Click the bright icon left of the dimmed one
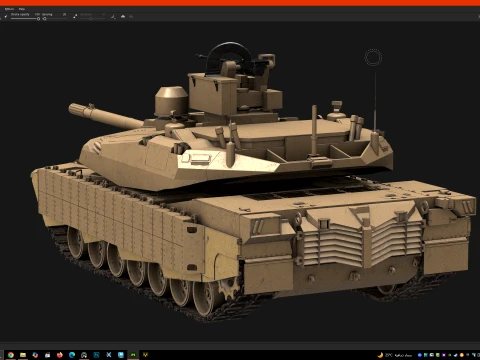Viewport: 480px width, 360px height. 123,16
